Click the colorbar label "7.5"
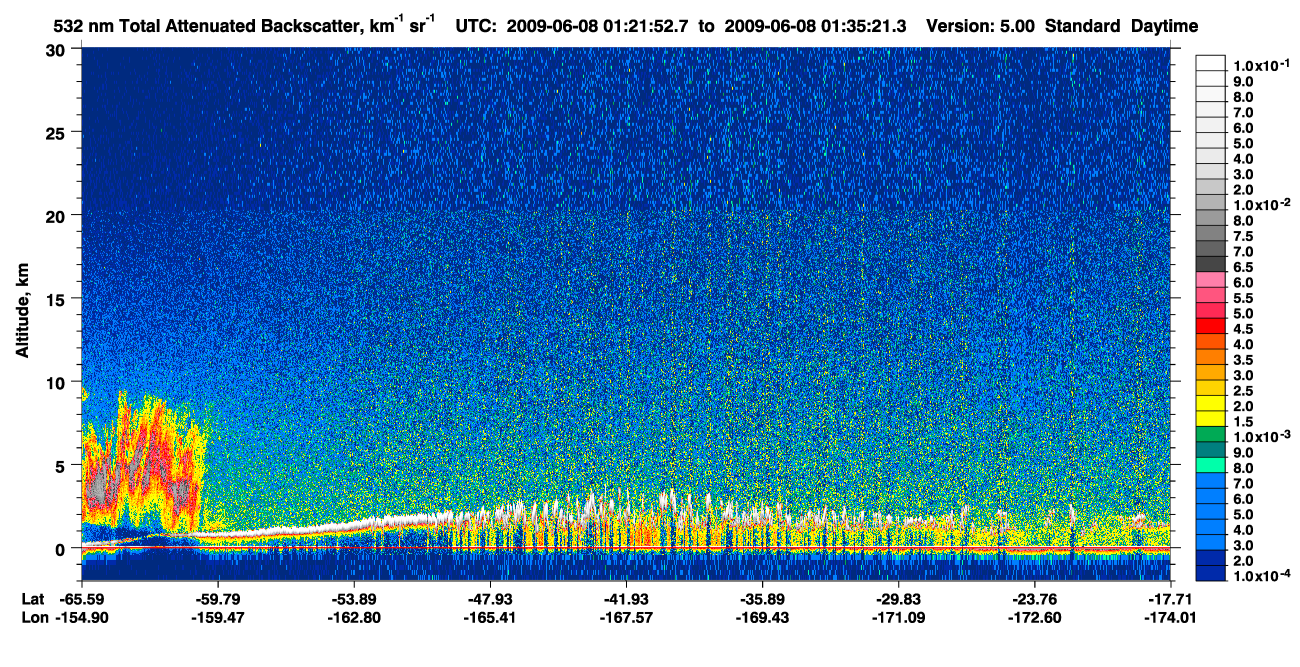 click(1243, 236)
